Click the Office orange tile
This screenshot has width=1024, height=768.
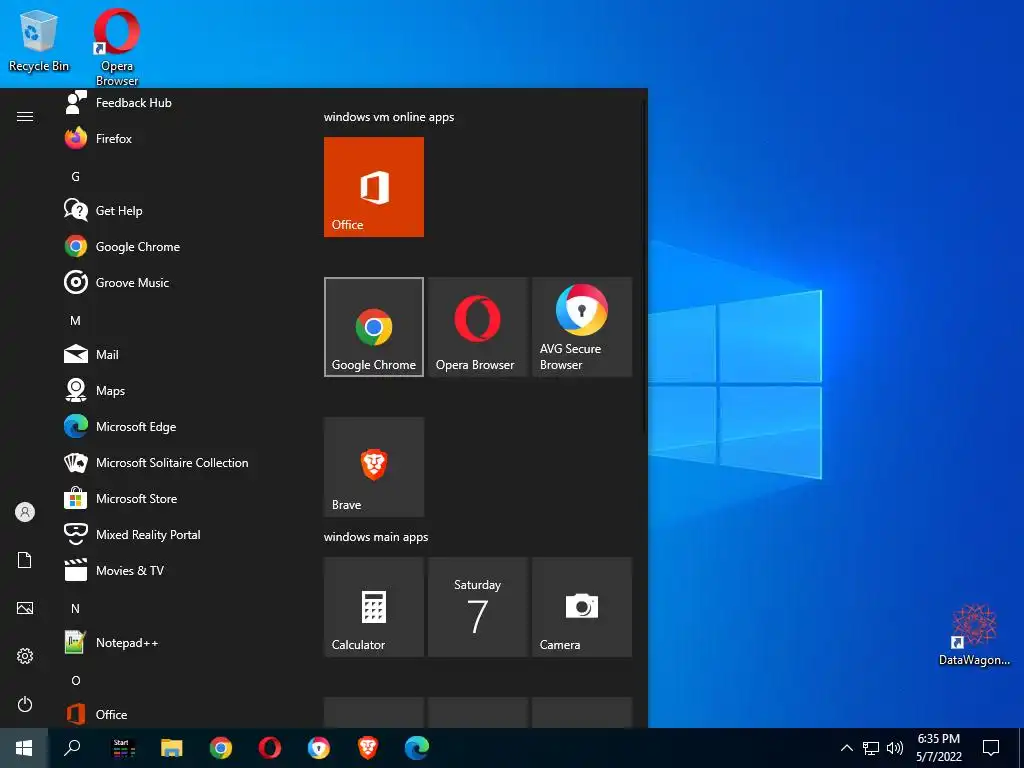point(374,187)
